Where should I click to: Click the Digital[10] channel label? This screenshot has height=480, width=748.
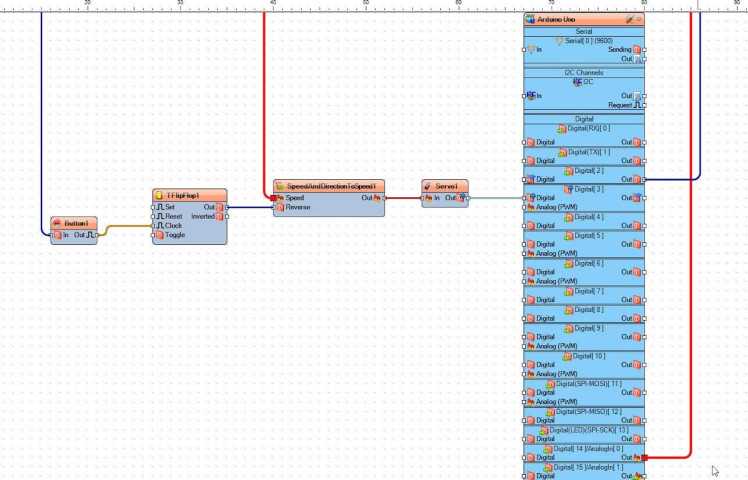(589, 356)
